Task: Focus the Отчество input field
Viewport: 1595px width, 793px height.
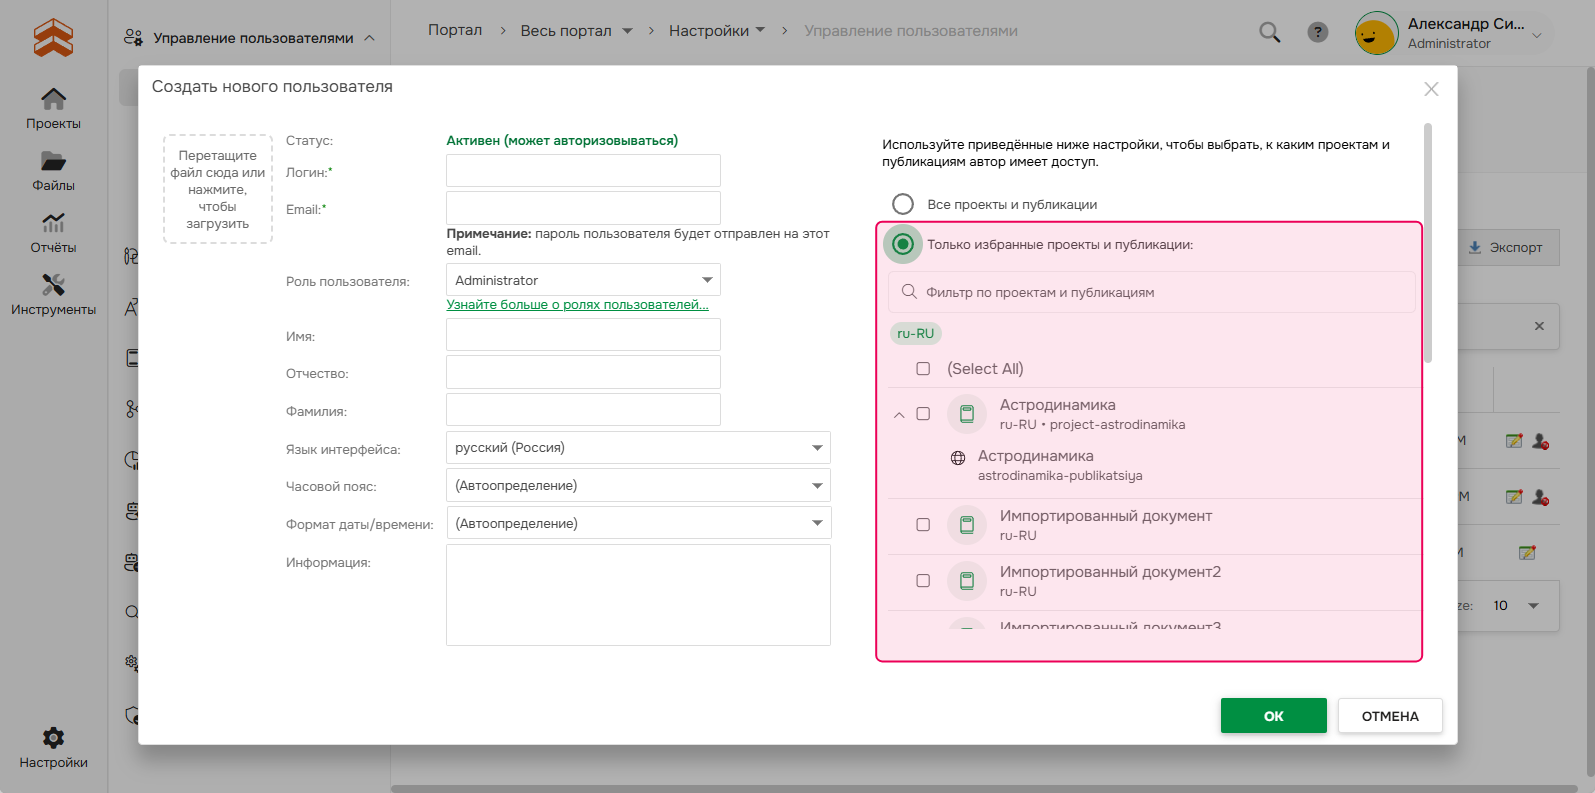Action: coord(583,372)
